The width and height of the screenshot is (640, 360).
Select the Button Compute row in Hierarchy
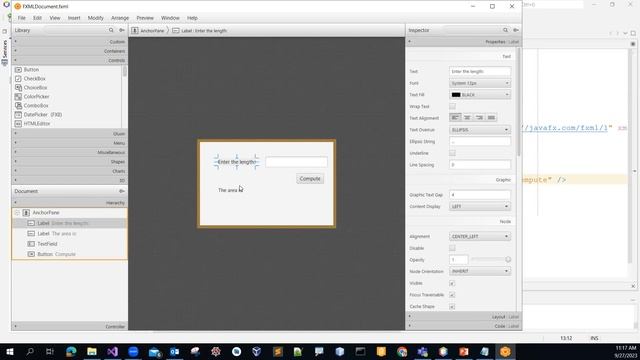(70, 254)
